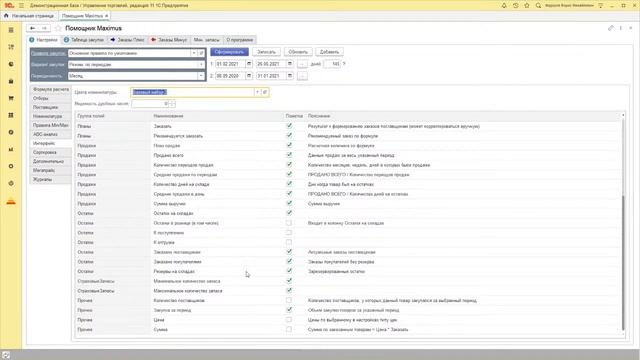Enable checkbox for the Сумма row
This screenshot has width=640, height=360.
[x=289, y=329]
